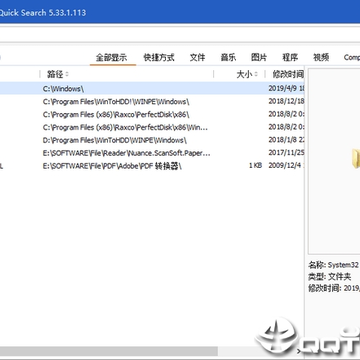
Task: Switch to the 快捷方式 tab
Action: [x=159, y=57]
